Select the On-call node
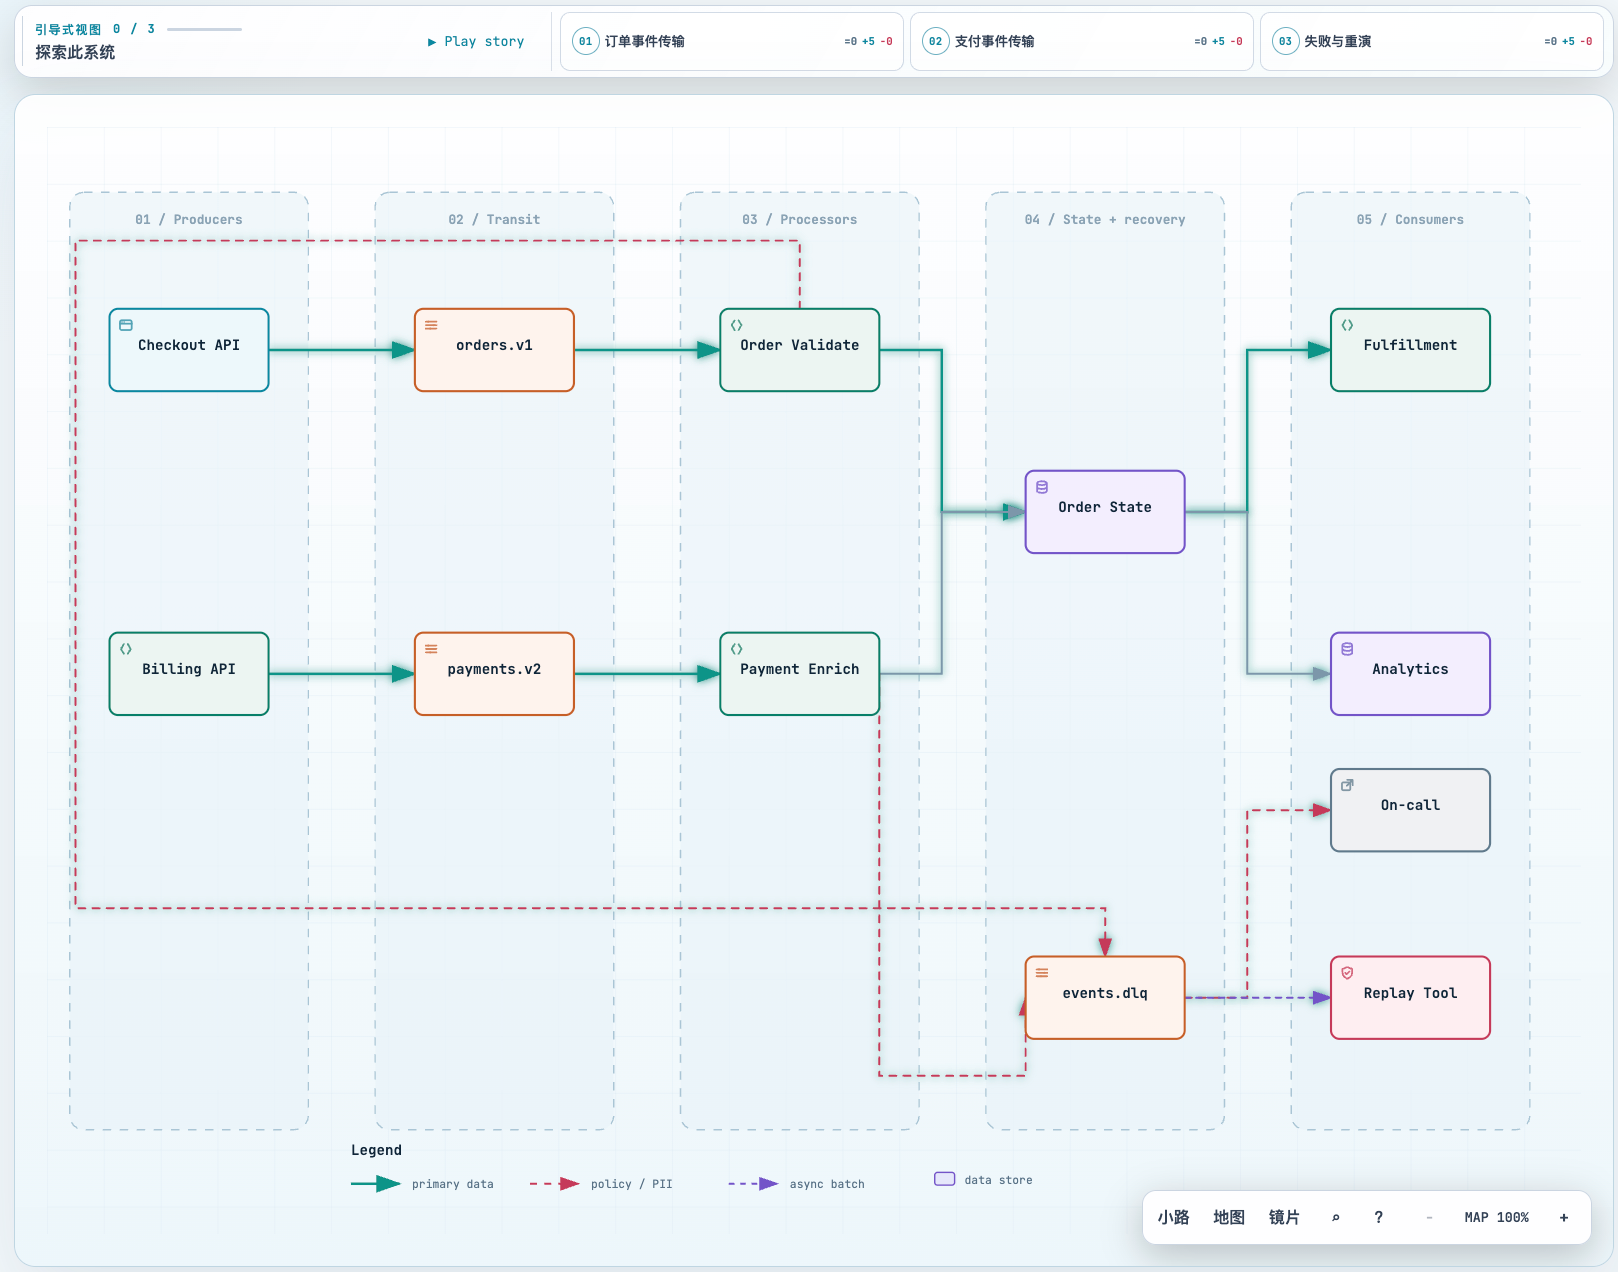Image resolution: width=1618 pixels, height=1272 pixels. pyautogui.click(x=1410, y=810)
